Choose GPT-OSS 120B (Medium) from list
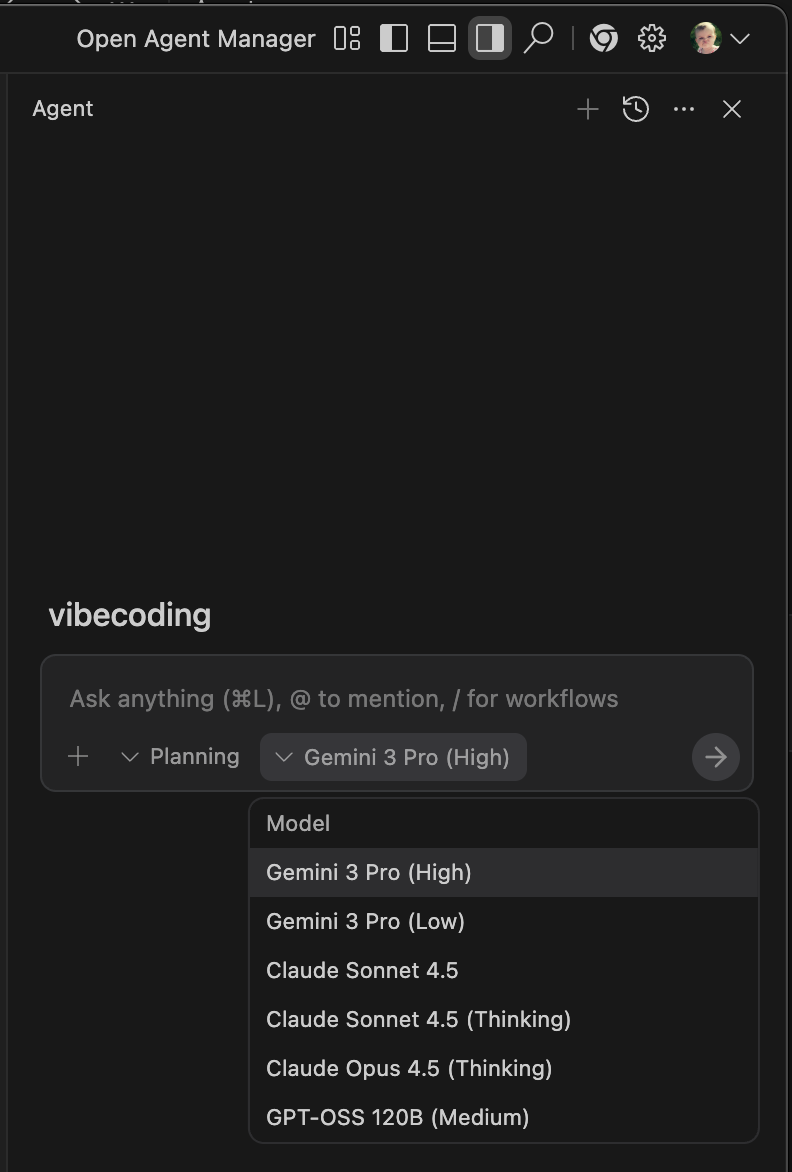This screenshot has height=1172, width=792. click(x=397, y=1117)
